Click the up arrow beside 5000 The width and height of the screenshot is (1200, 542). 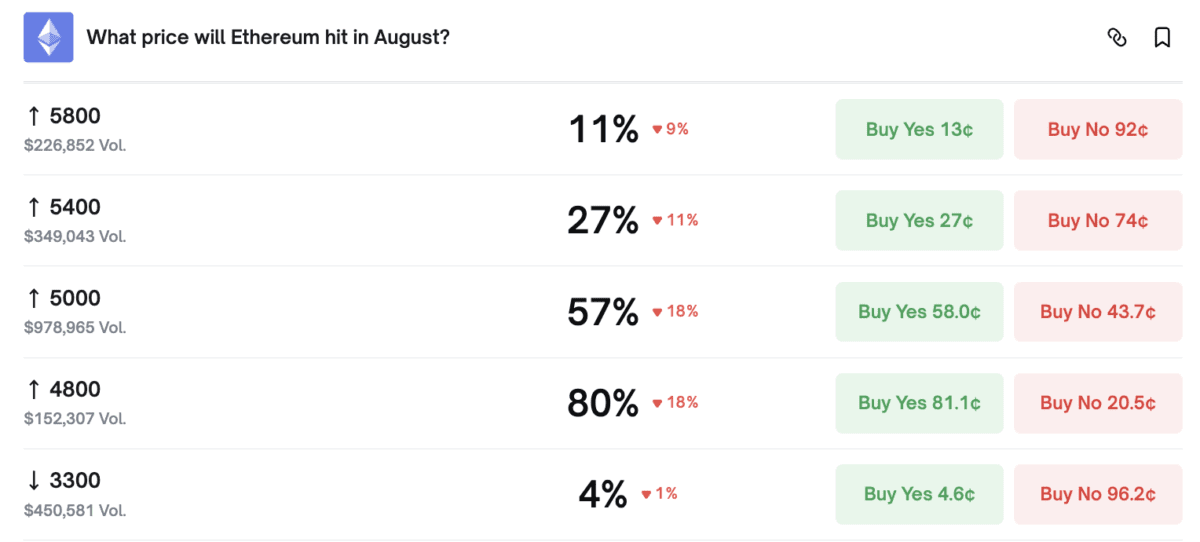coord(34,298)
